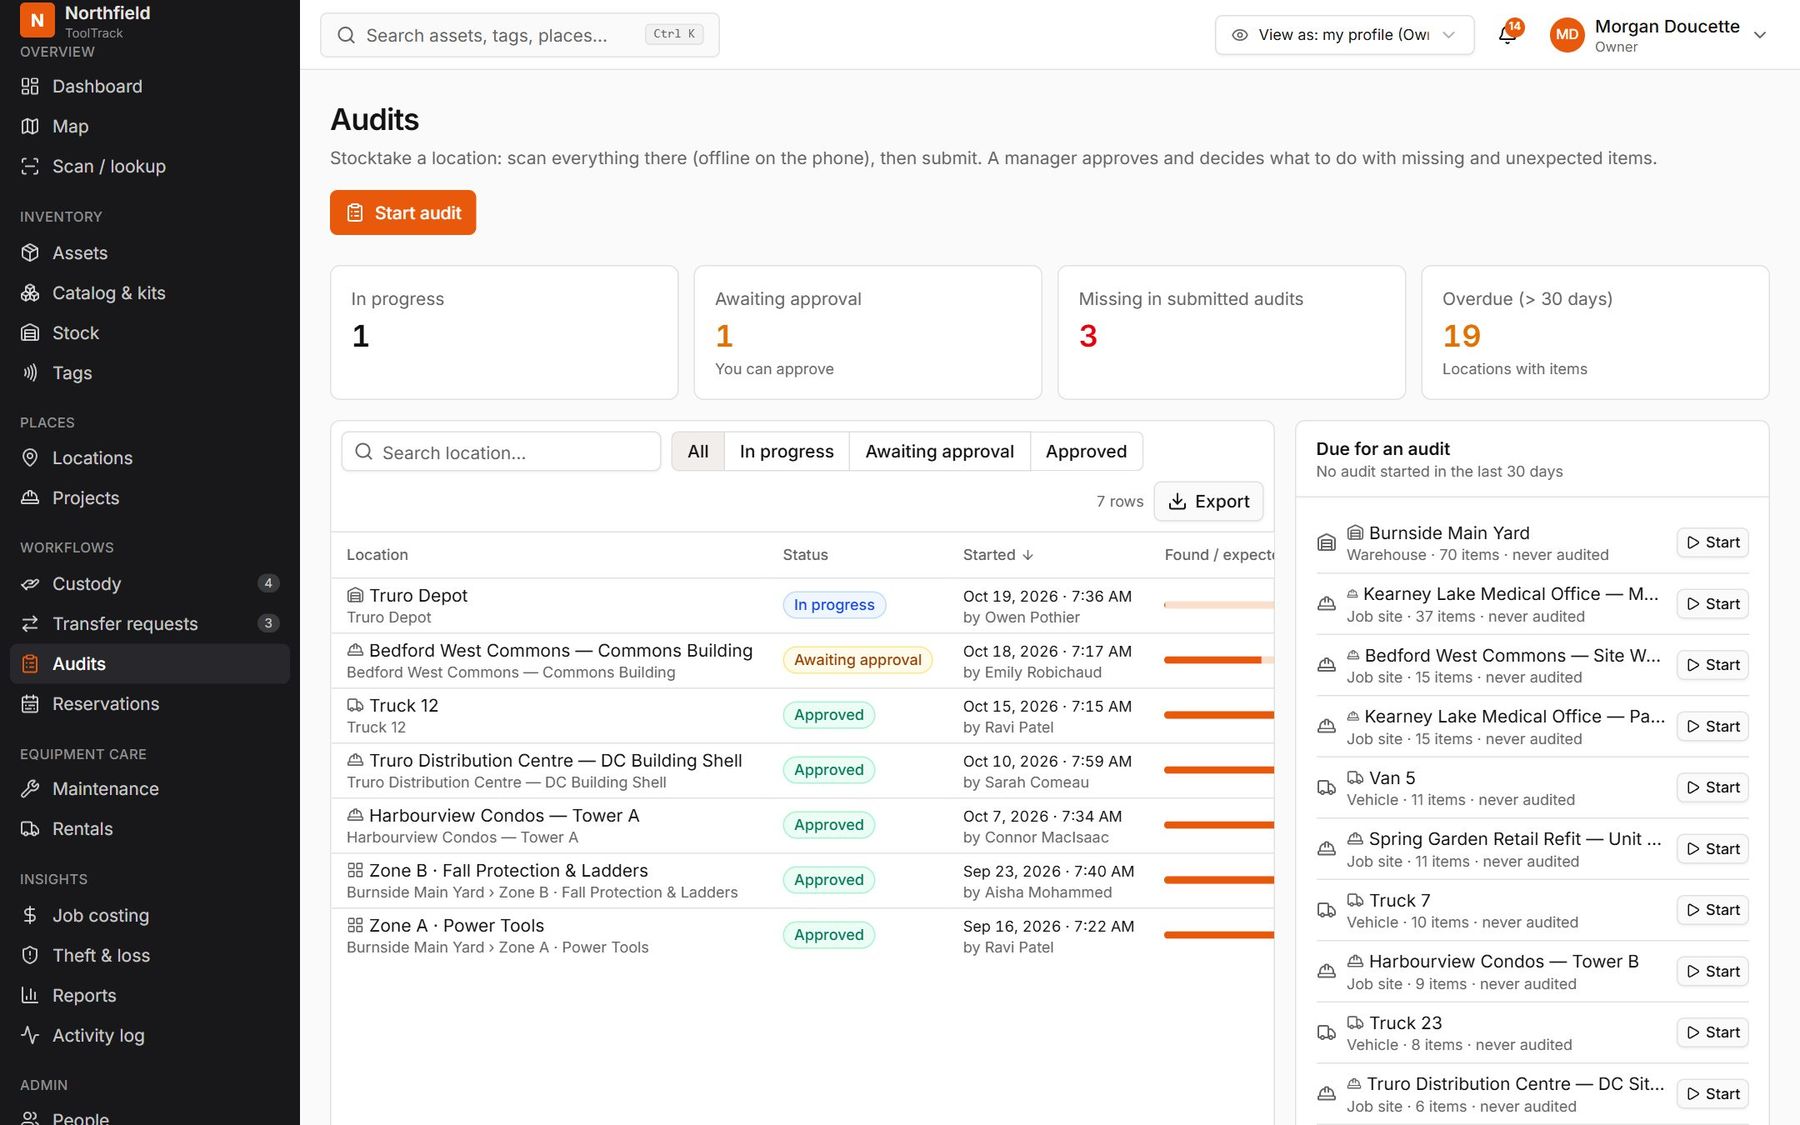Filter to Awaiting approval audits
Image resolution: width=1800 pixels, height=1125 pixels.
point(939,452)
